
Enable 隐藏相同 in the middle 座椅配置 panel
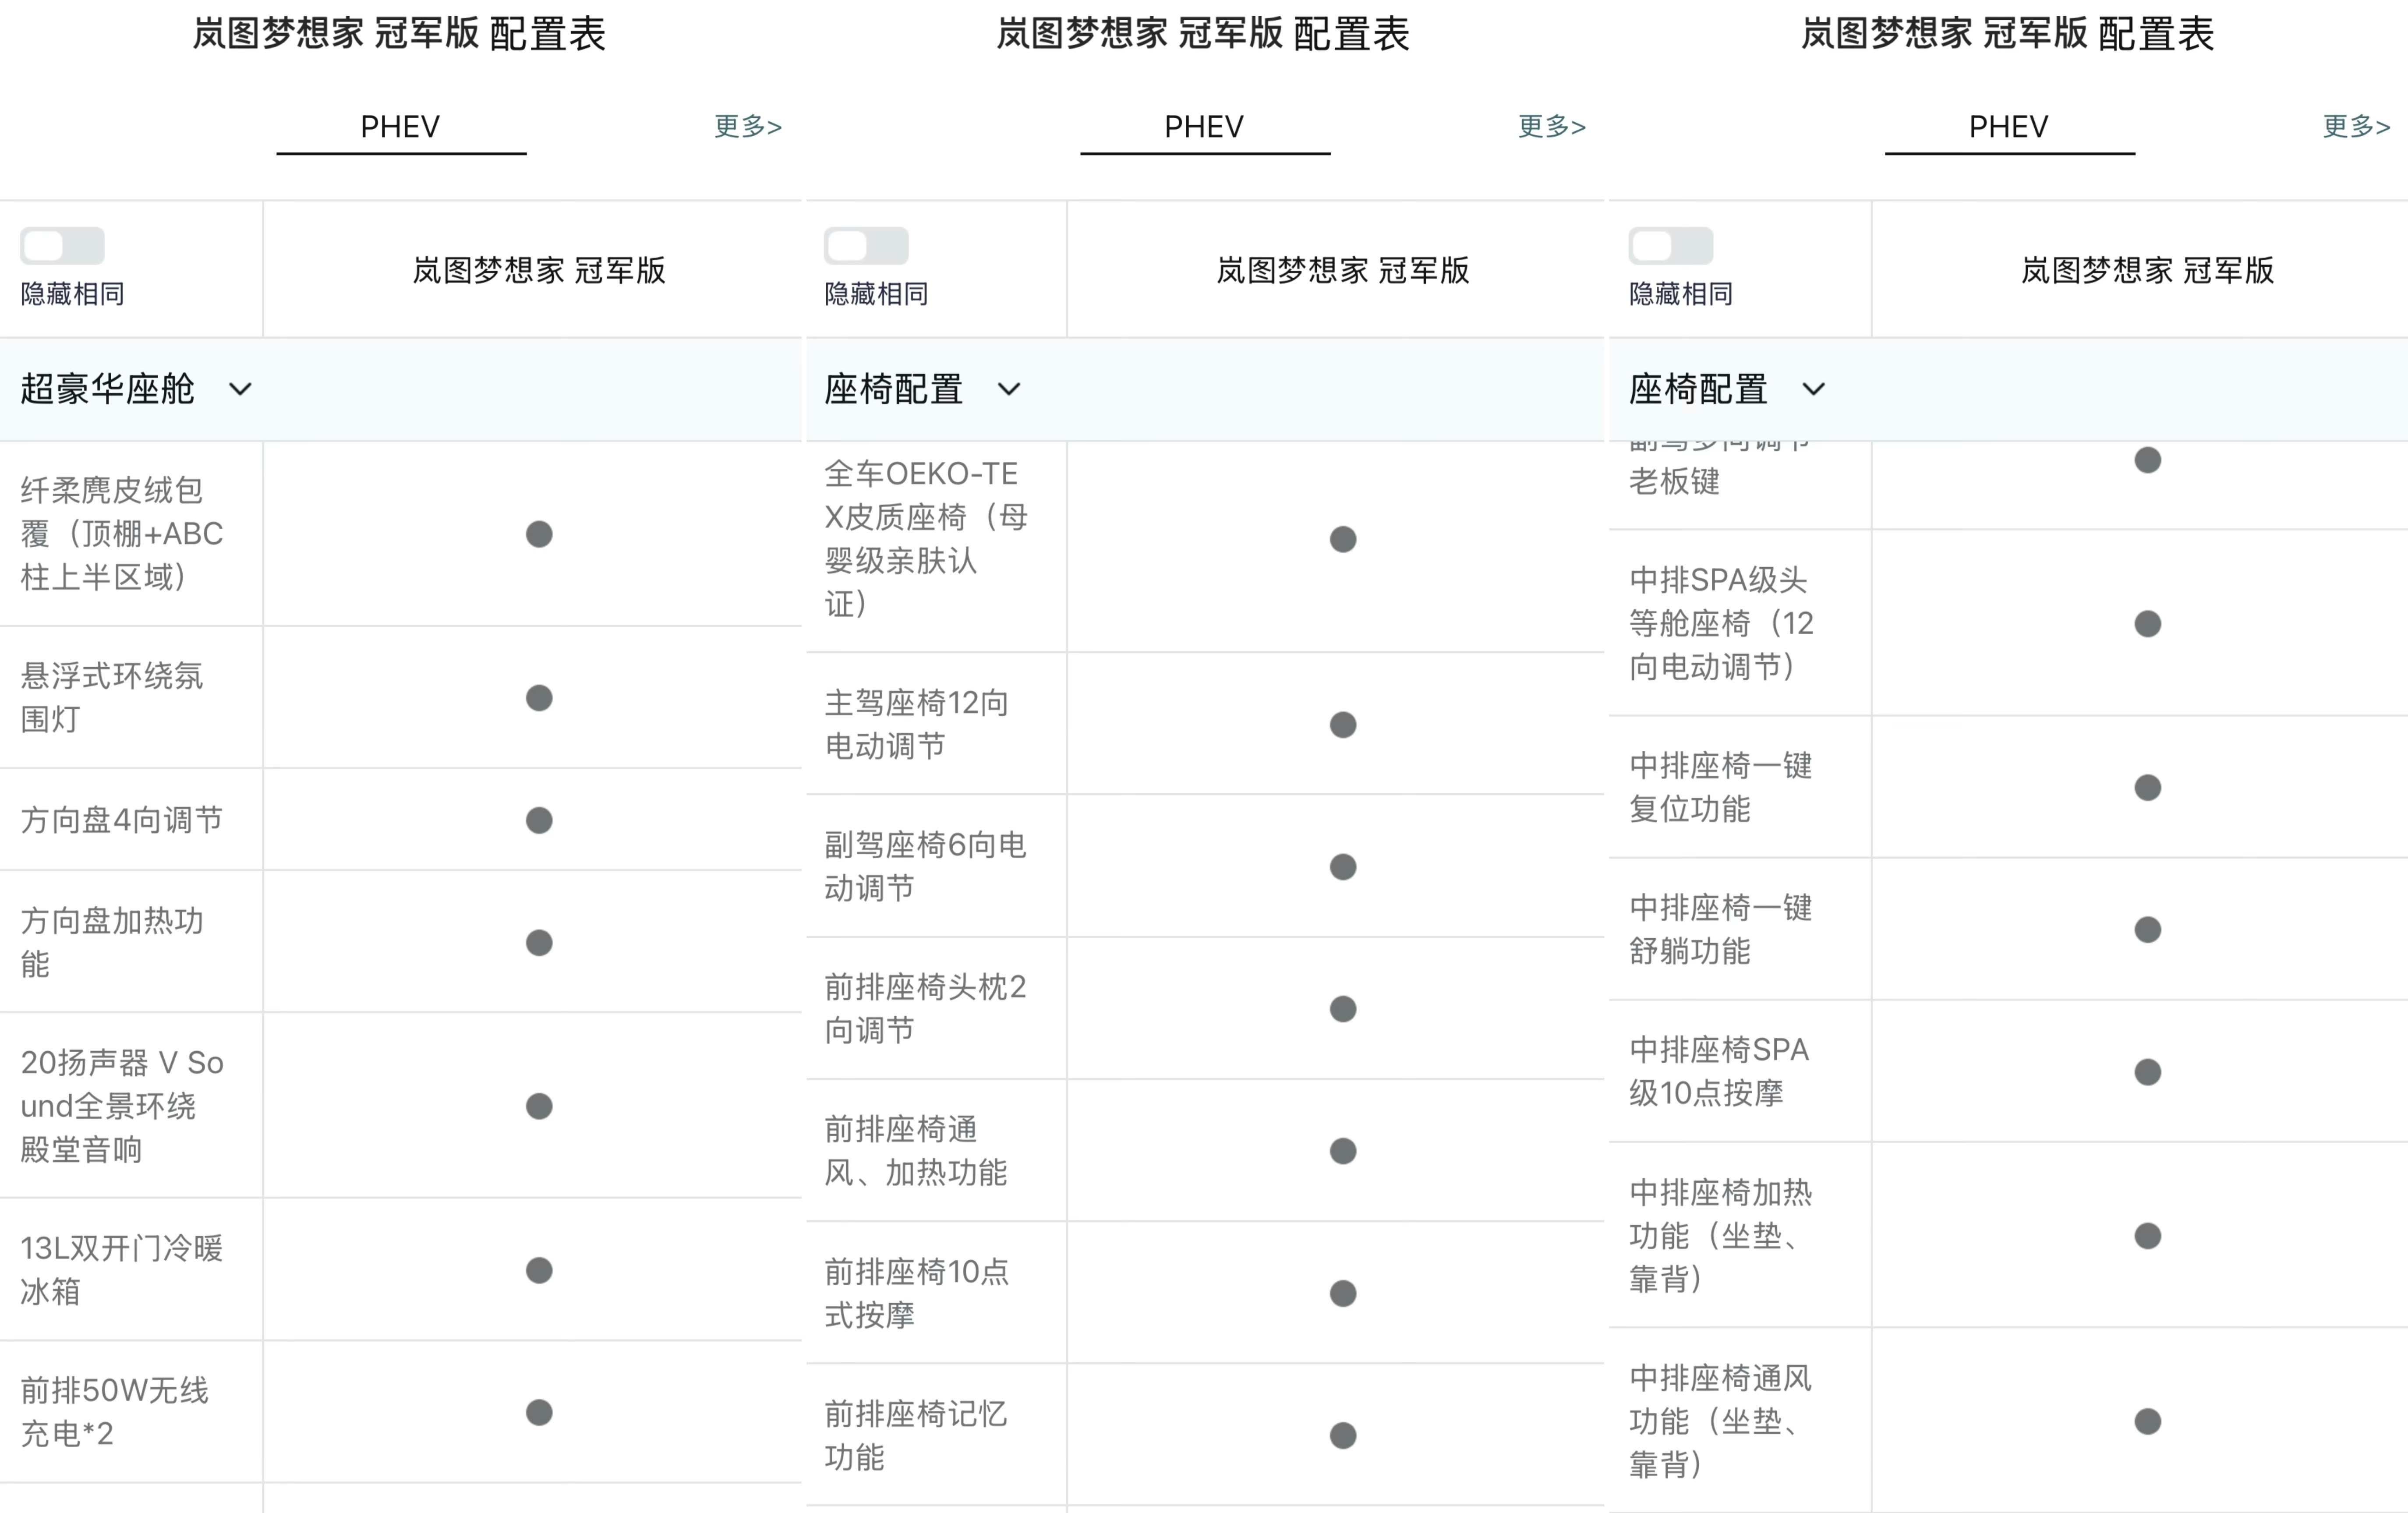pyautogui.click(x=868, y=246)
